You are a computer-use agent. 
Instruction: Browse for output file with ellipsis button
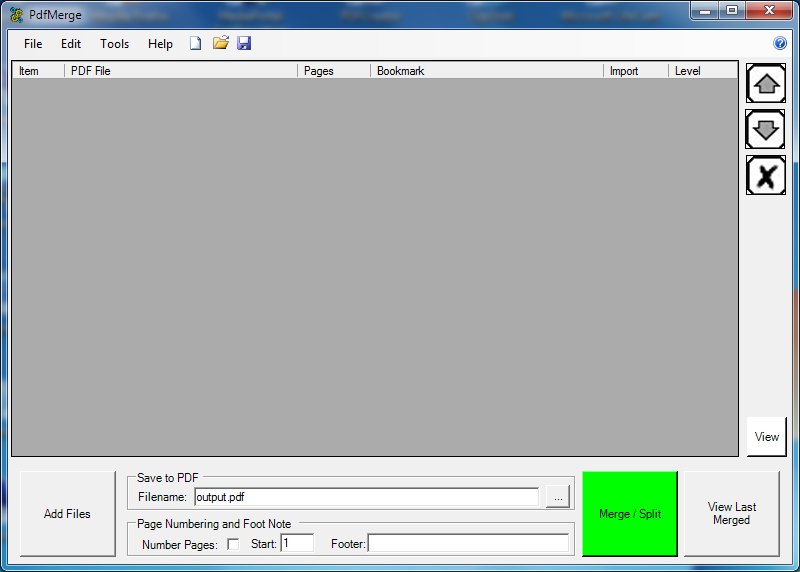[559, 497]
